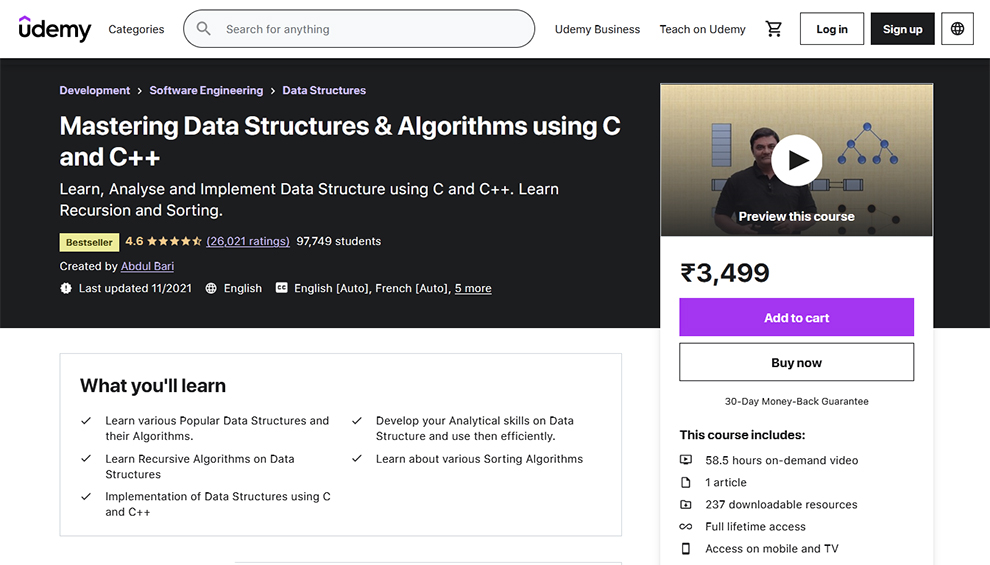
Task: Click the downloadable resources icon
Action: click(686, 505)
